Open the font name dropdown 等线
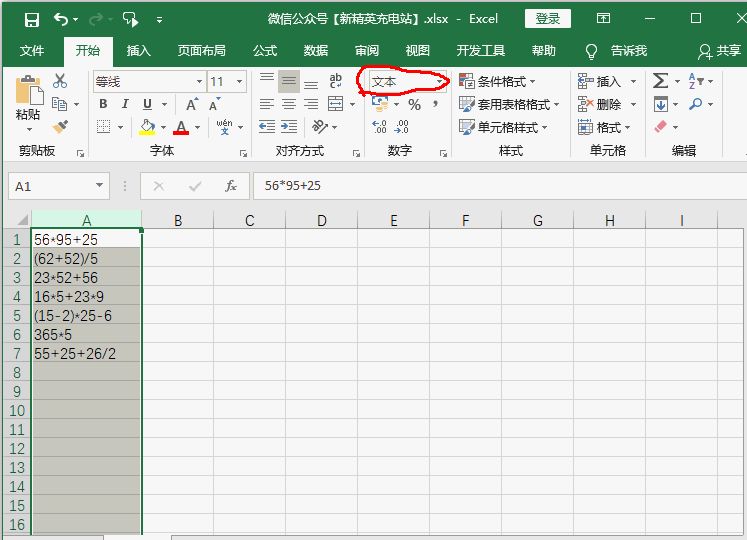This screenshot has width=747, height=540. pos(199,82)
